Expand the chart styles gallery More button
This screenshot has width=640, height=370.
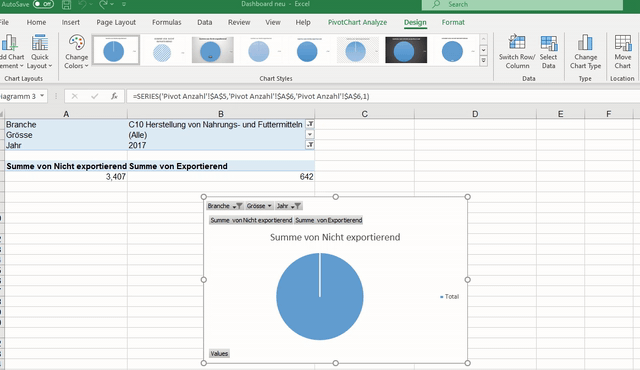[484, 61]
